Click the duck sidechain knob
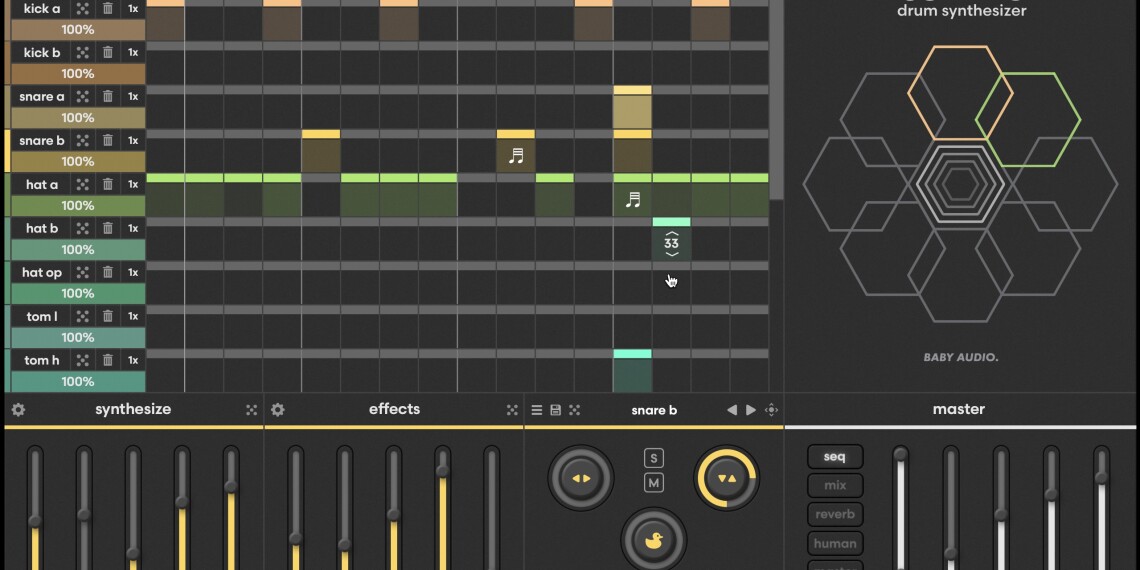1140x570 pixels. [x=654, y=540]
